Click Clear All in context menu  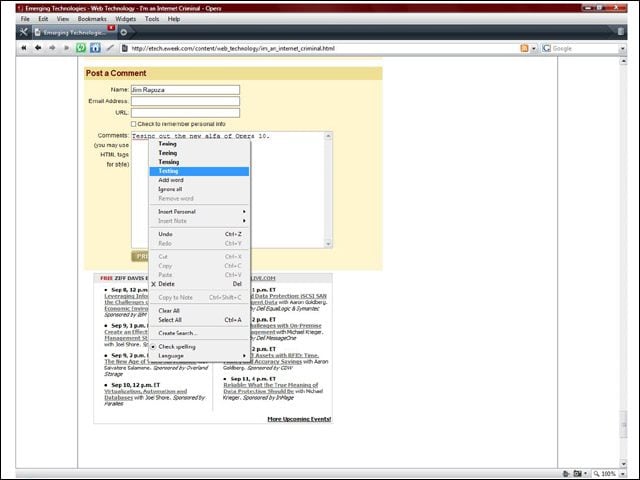(199, 311)
